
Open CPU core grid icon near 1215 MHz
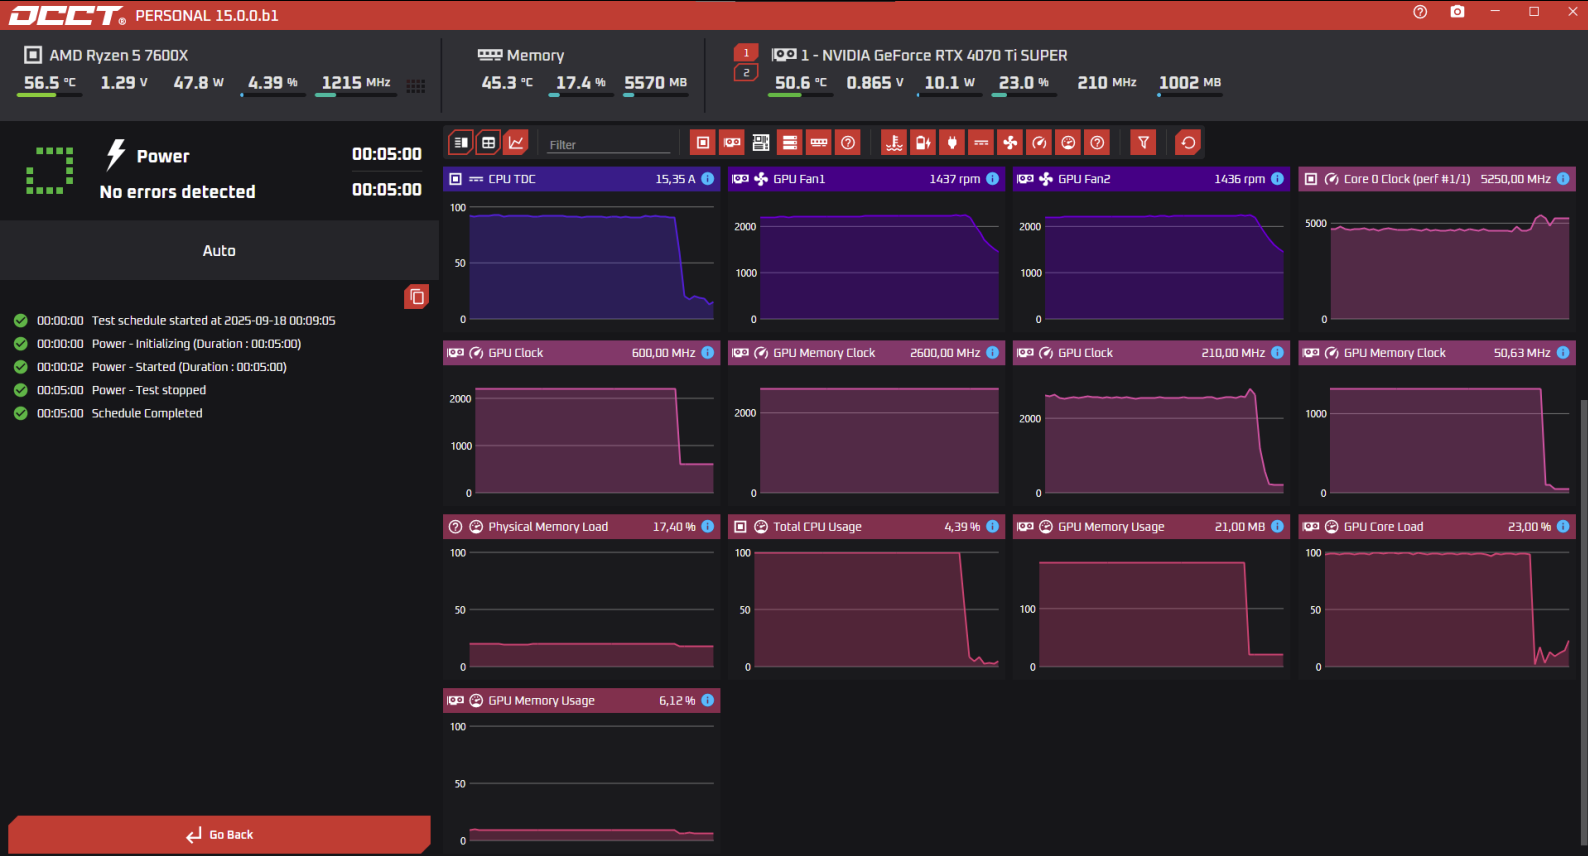416,87
